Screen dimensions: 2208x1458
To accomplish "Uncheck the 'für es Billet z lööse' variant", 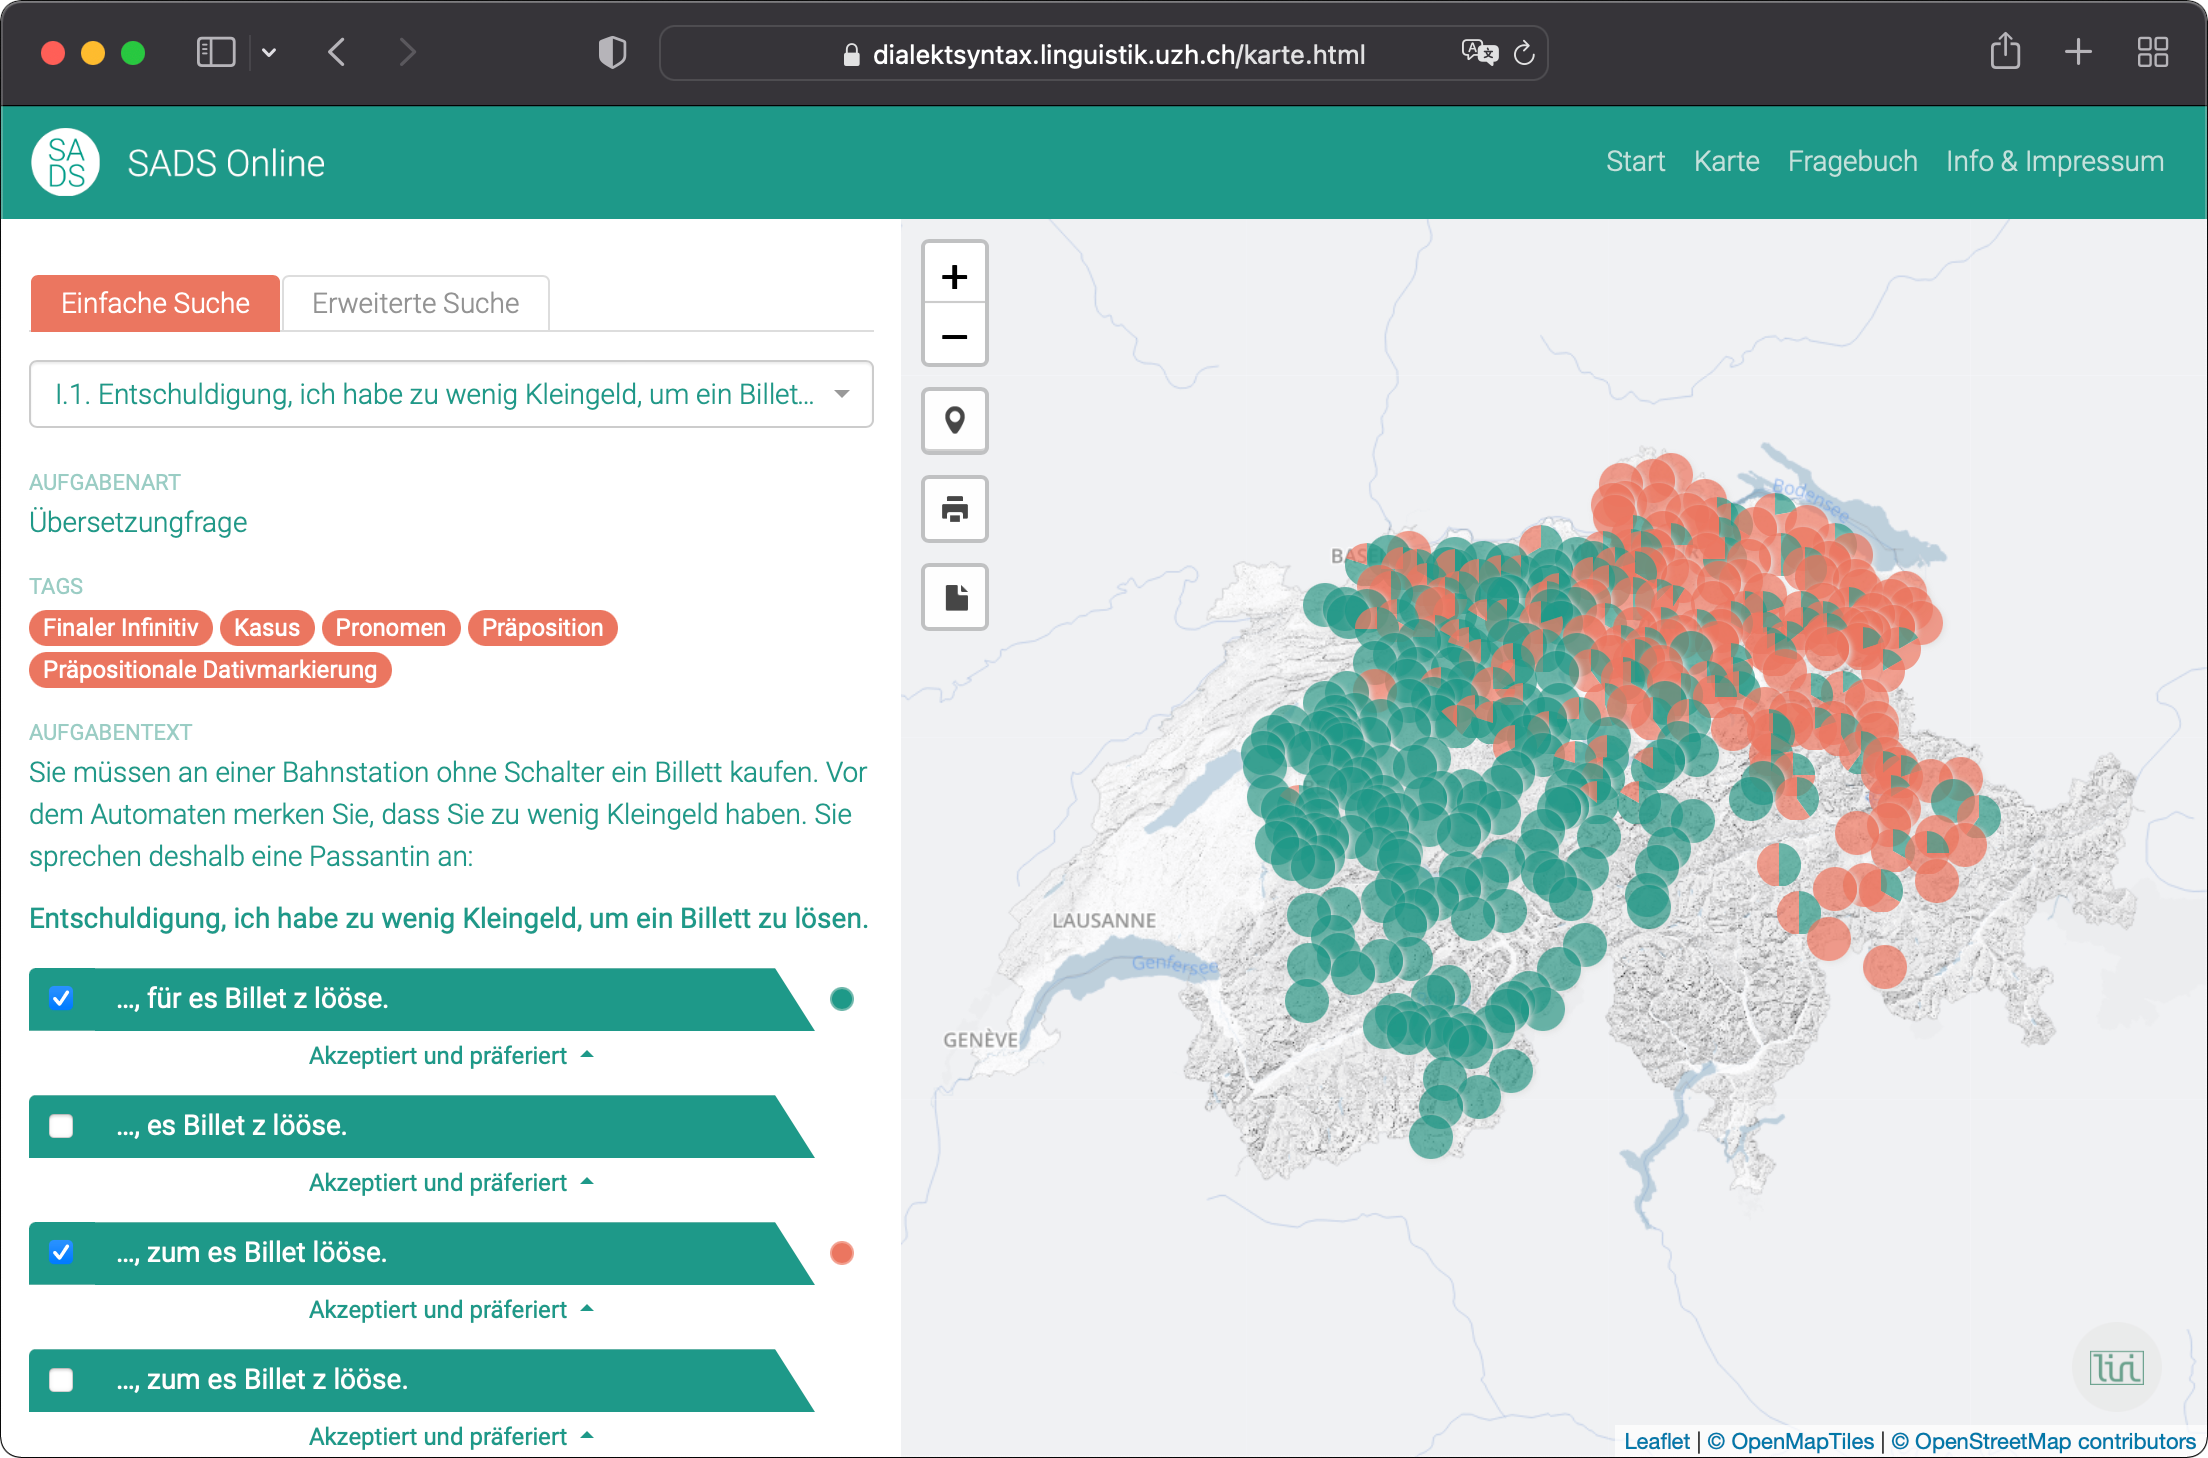I will pos(62,998).
